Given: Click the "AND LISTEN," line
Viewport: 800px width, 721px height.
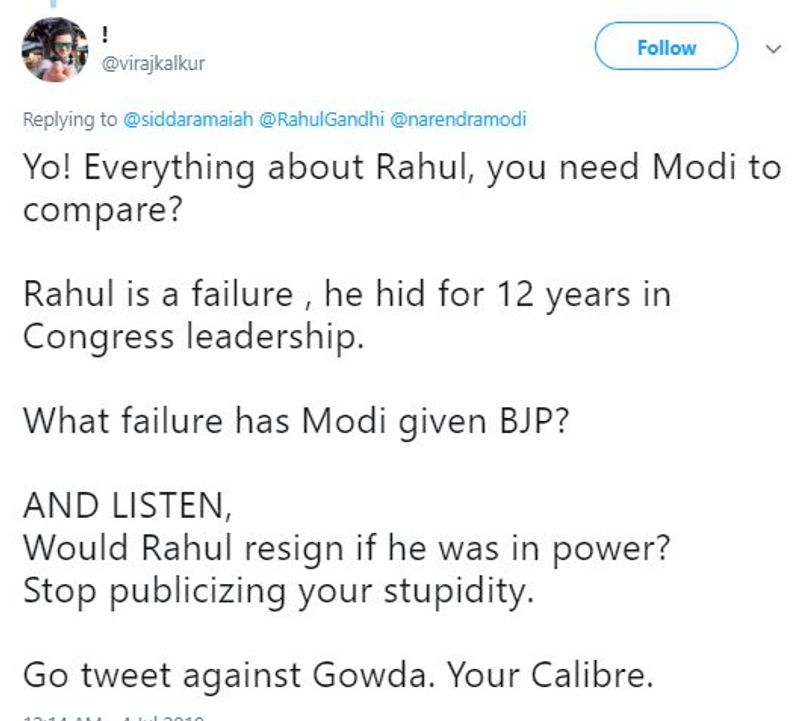Looking at the screenshot, I should click(x=128, y=506).
